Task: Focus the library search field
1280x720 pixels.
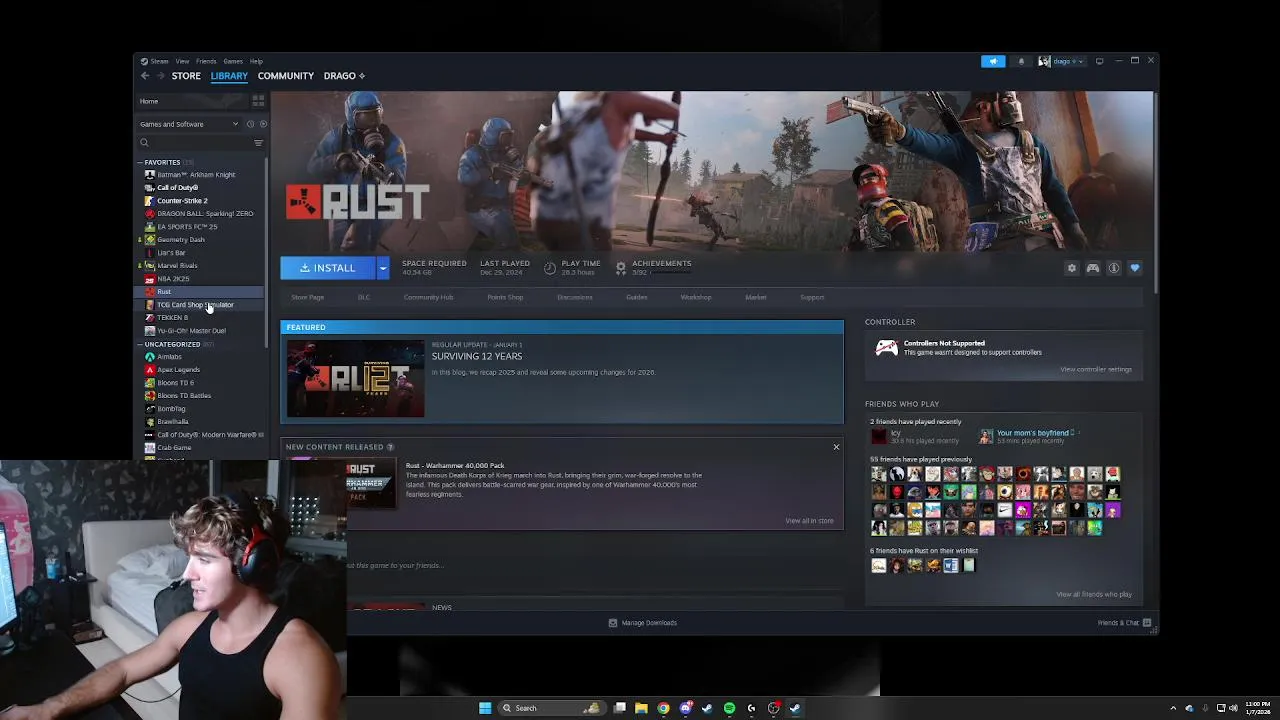Action: point(193,143)
